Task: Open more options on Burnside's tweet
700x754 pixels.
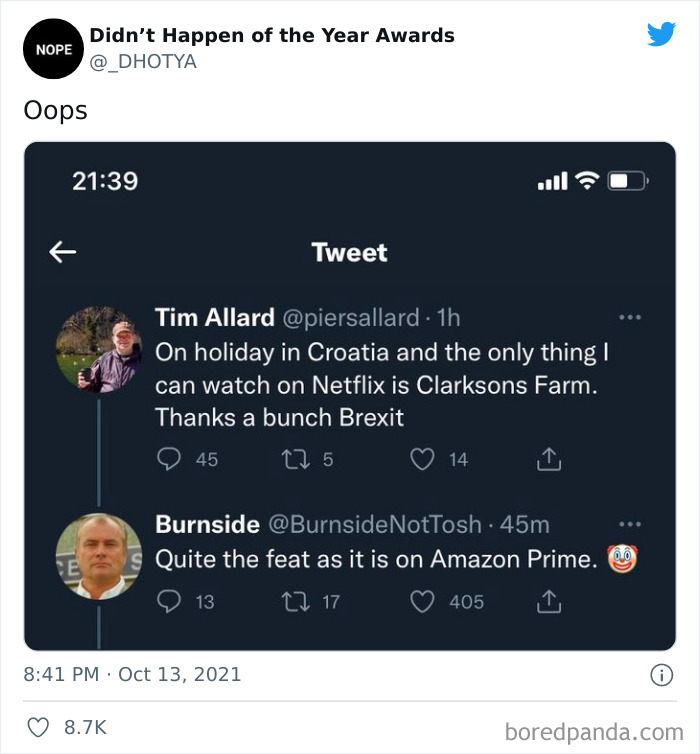Action: [629, 524]
